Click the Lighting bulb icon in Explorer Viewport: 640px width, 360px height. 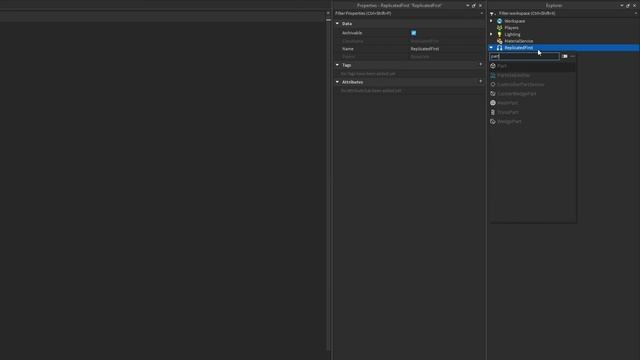coord(499,34)
